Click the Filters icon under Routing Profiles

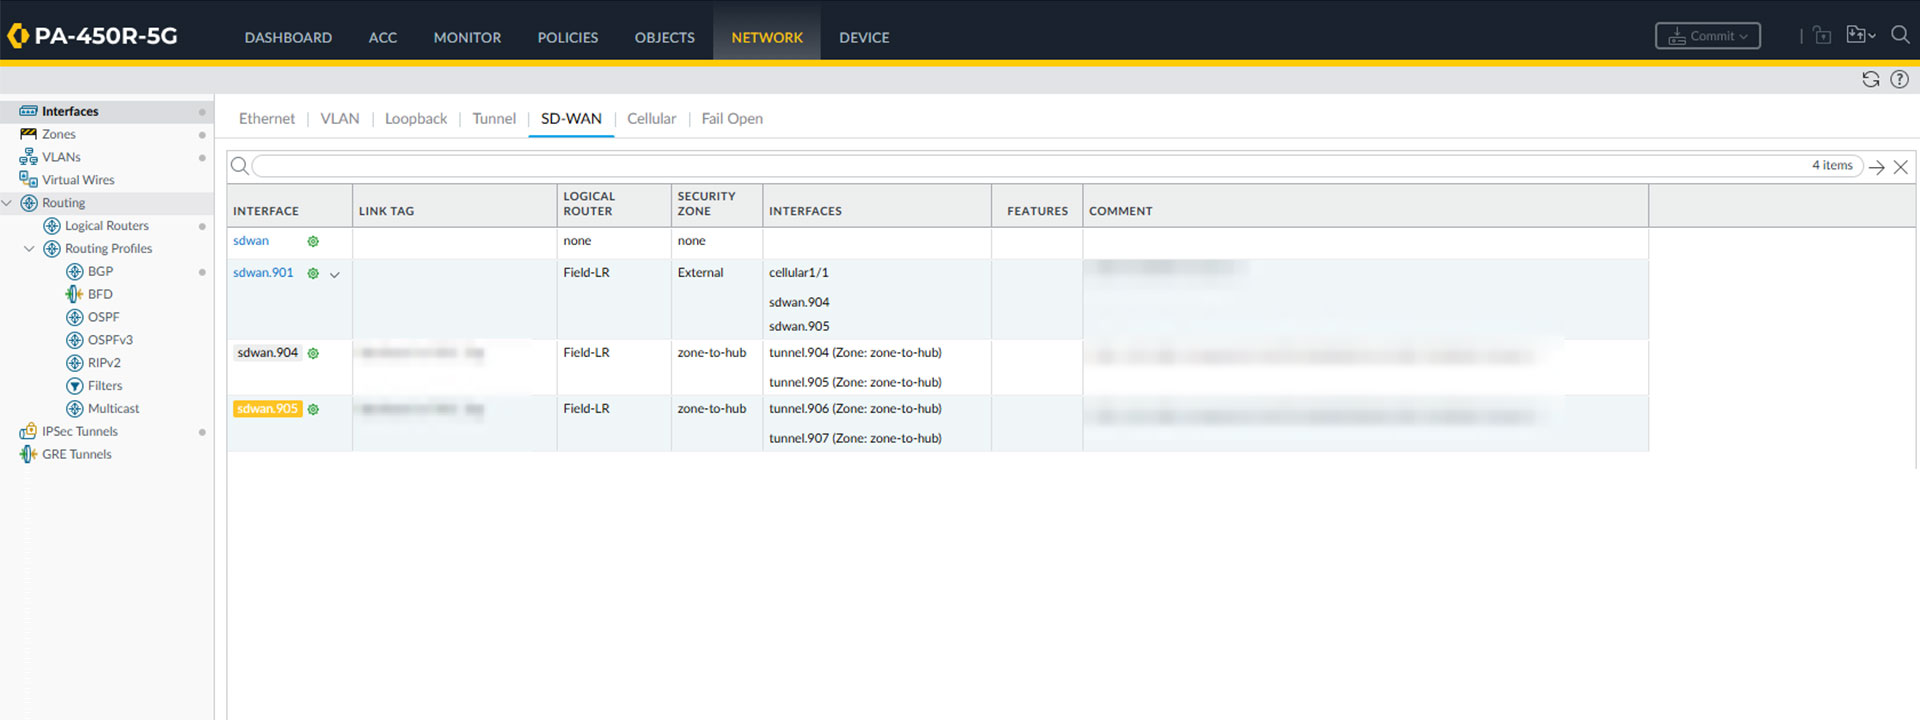click(x=74, y=386)
